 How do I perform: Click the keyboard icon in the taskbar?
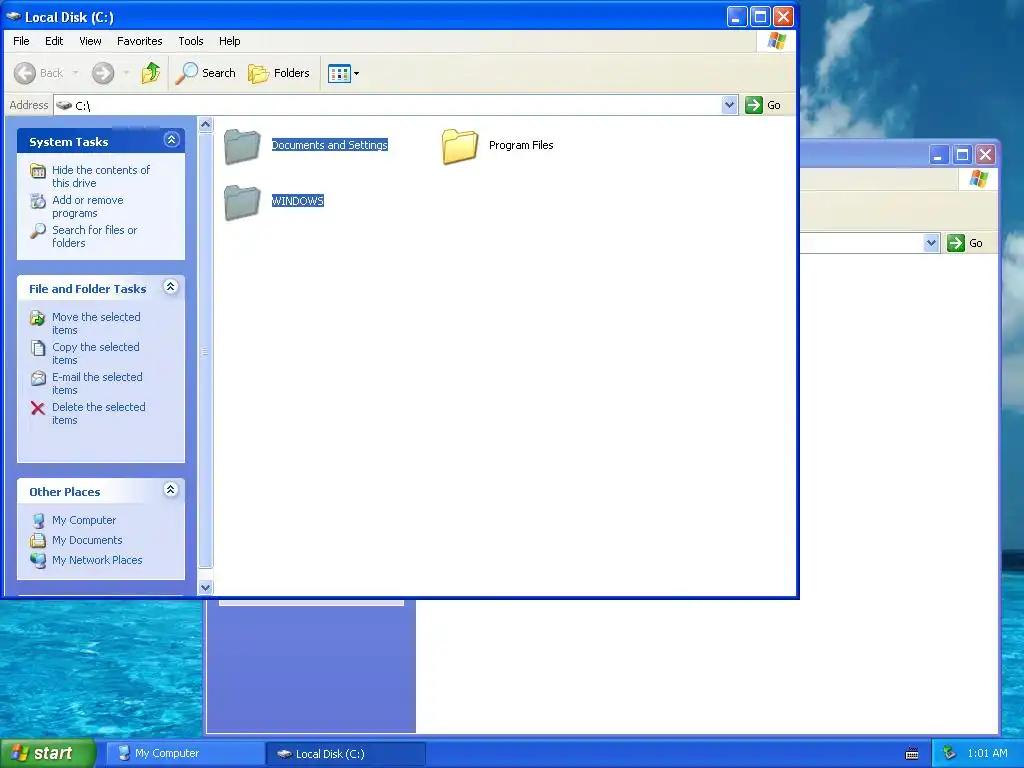pos(912,754)
